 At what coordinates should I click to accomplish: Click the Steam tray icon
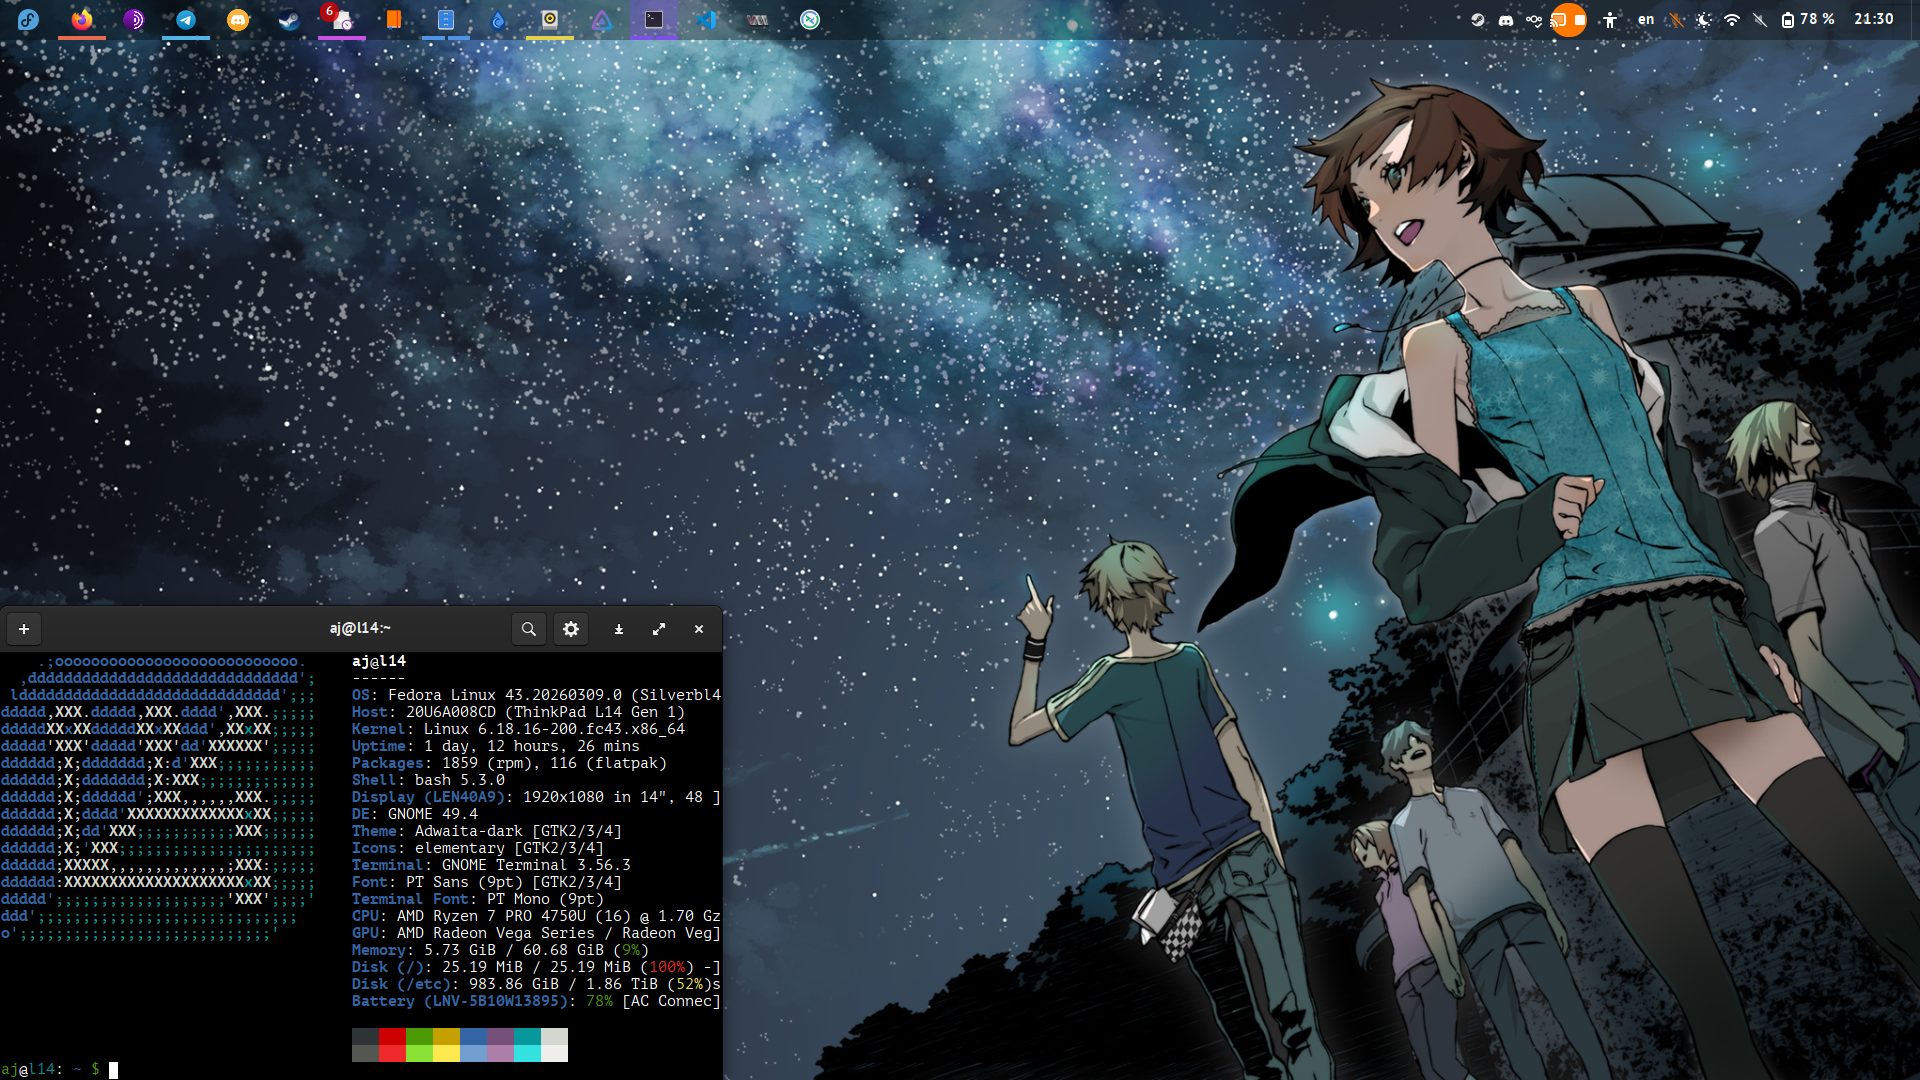(x=1477, y=19)
